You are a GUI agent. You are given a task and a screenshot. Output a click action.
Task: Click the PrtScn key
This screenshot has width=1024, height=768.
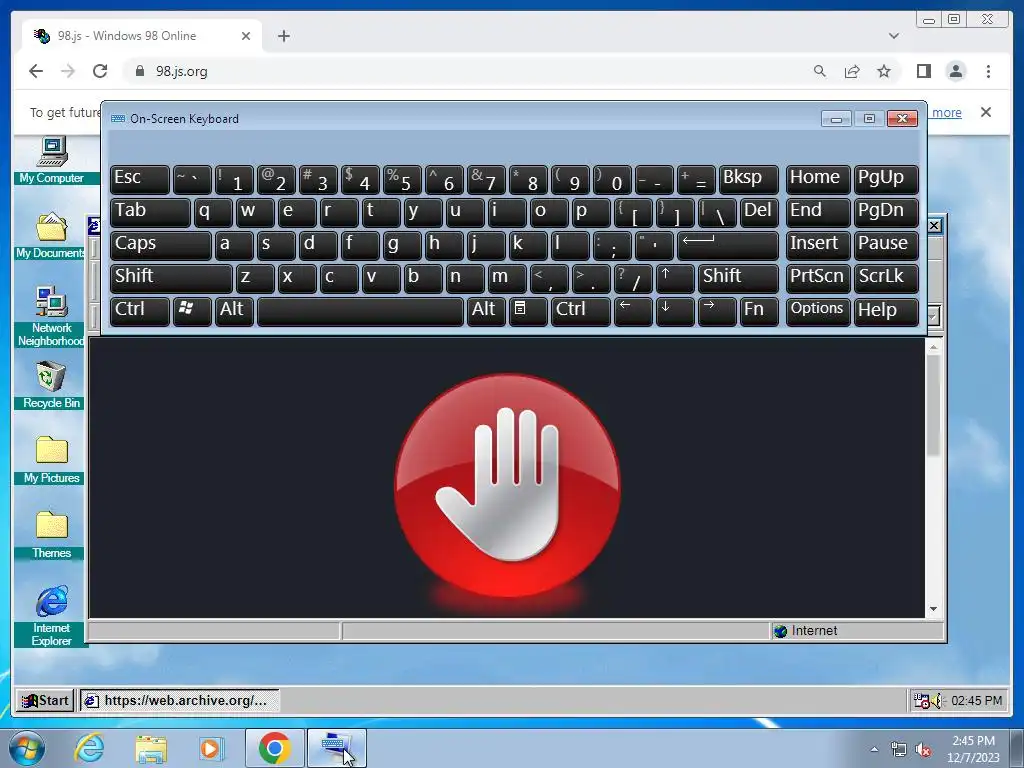pos(818,278)
